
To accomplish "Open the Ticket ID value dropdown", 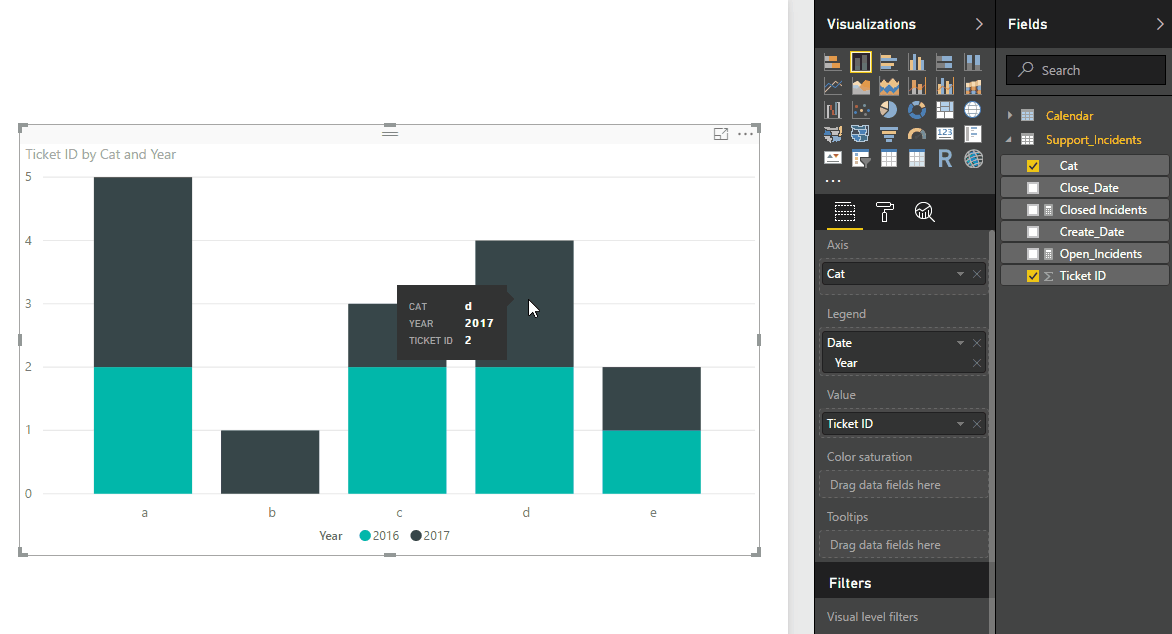I will coord(960,424).
